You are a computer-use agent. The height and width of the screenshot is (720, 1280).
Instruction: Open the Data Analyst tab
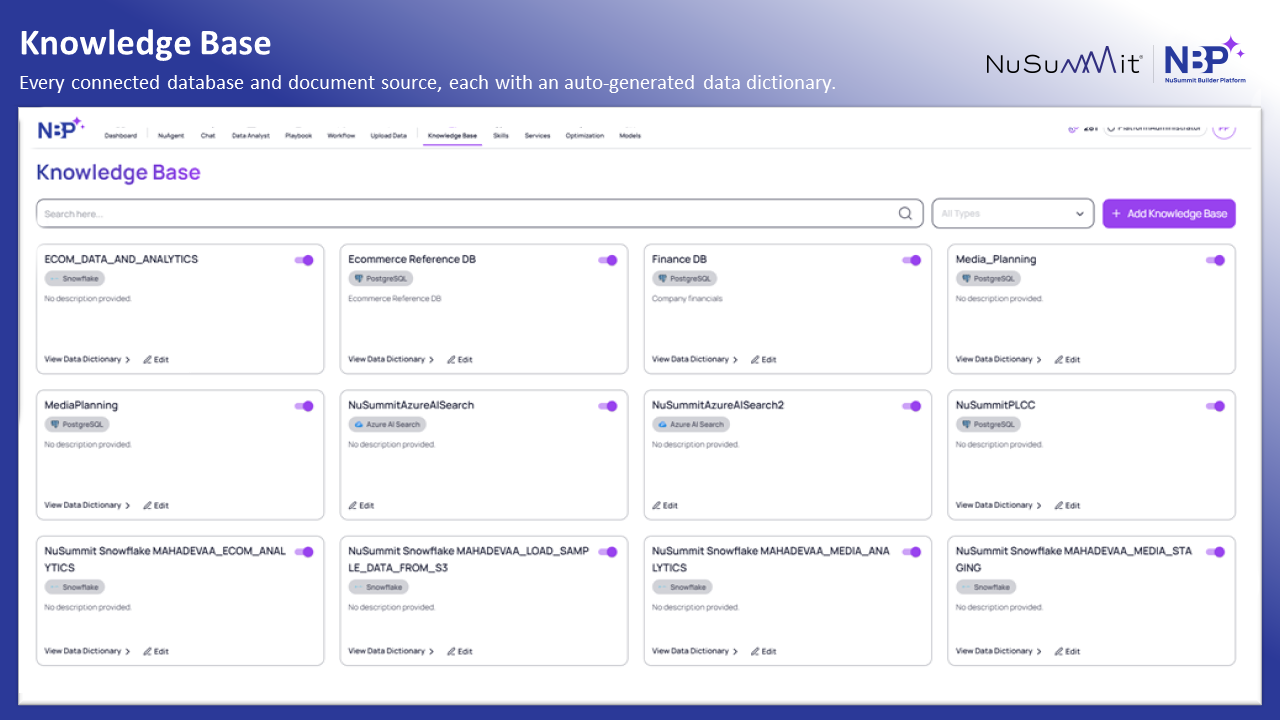click(x=251, y=135)
